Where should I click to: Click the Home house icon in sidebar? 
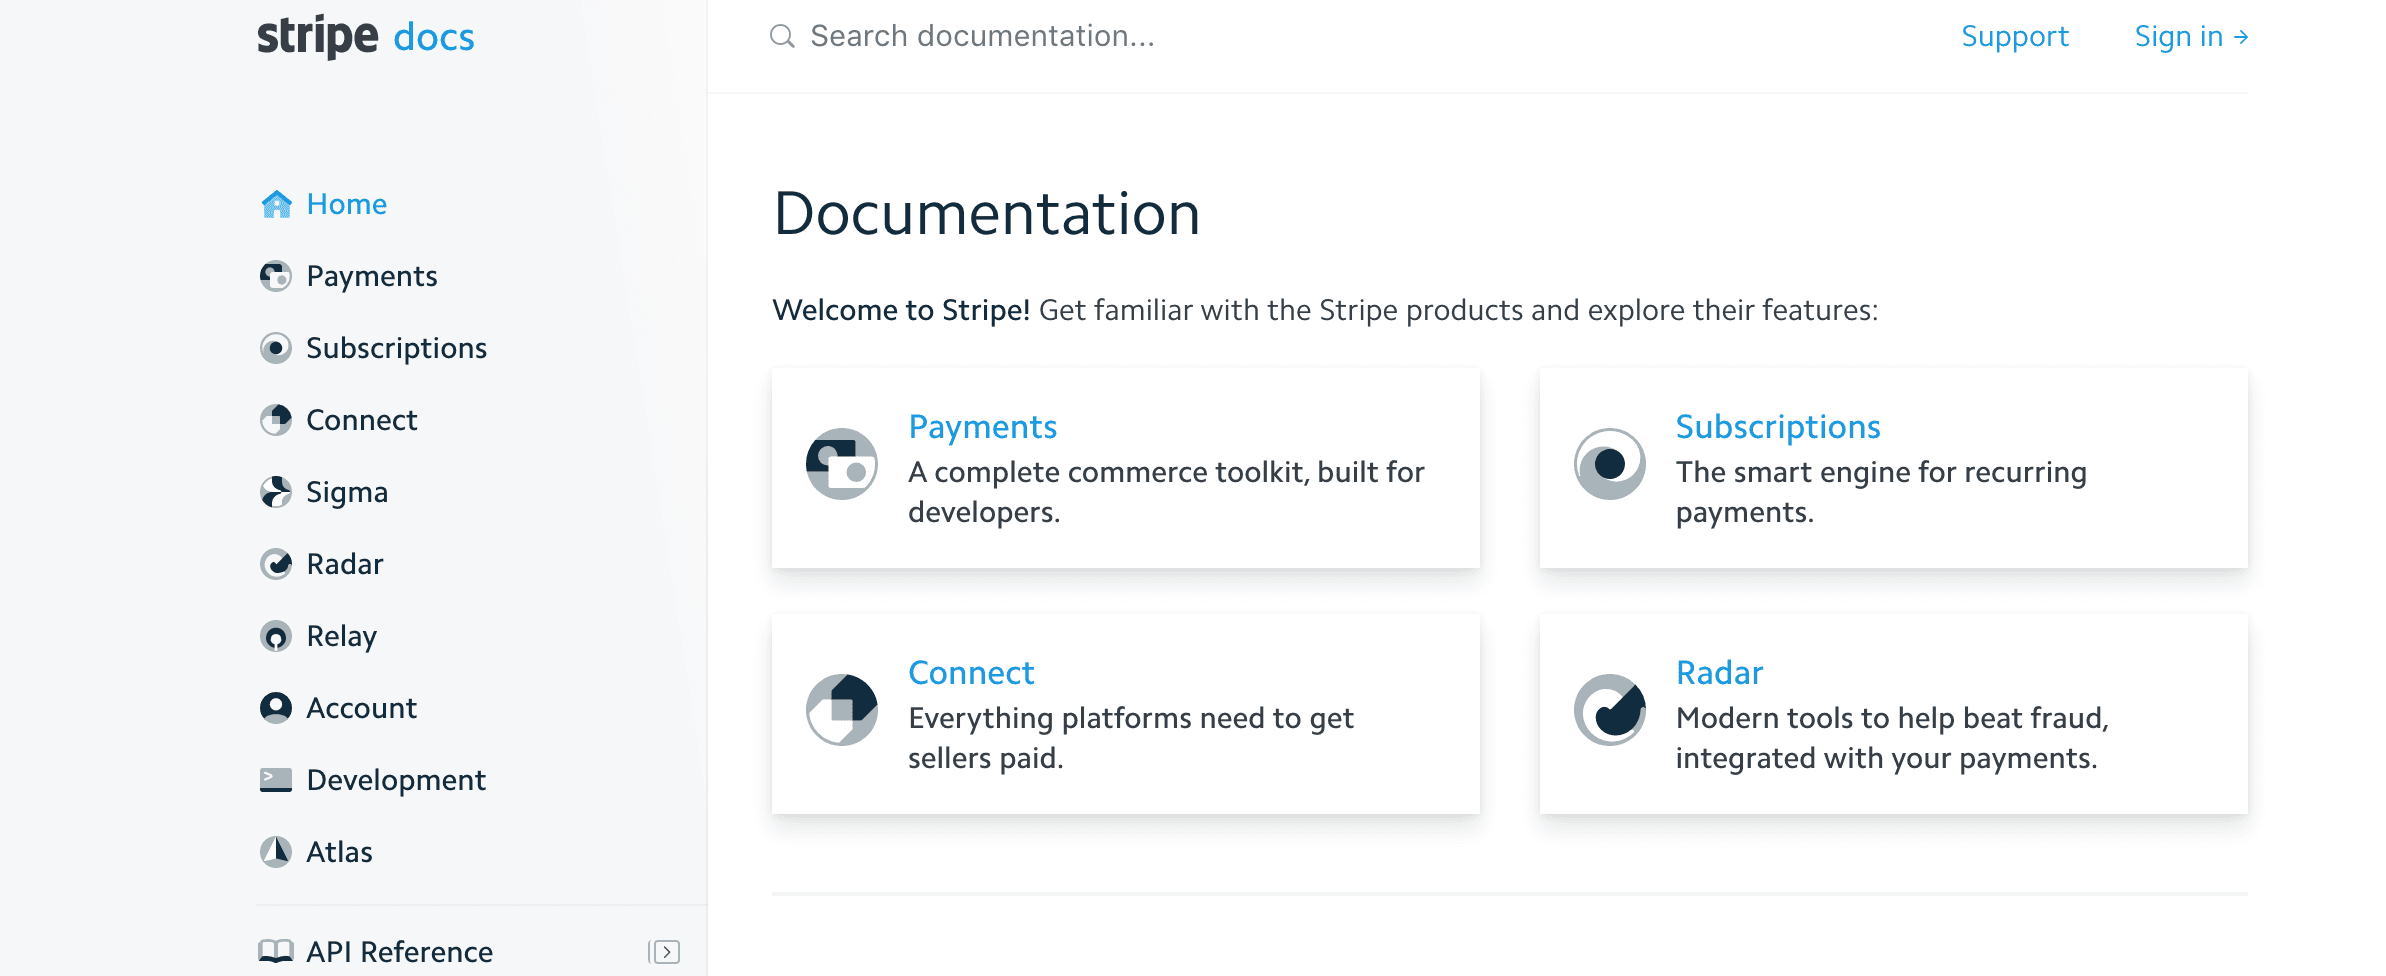pyautogui.click(x=276, y=204)
